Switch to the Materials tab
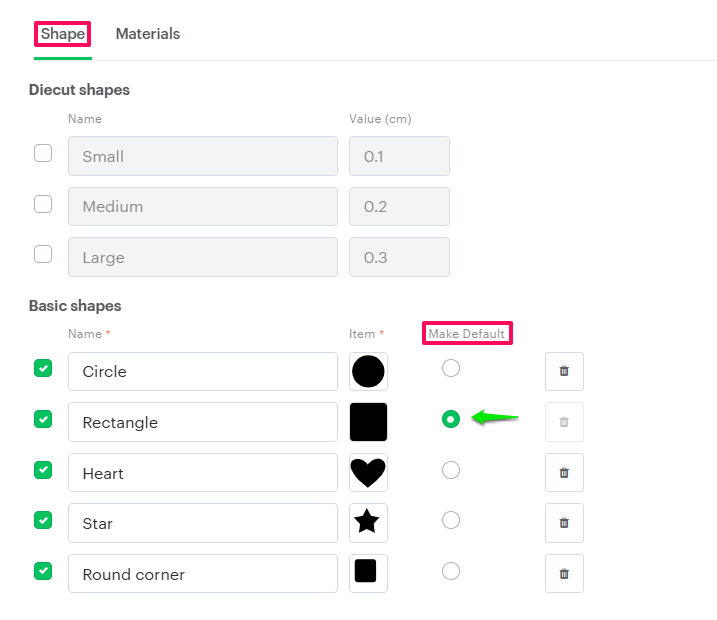The width and height of the screenshot is (717, 620). click(x=148, y=34)
